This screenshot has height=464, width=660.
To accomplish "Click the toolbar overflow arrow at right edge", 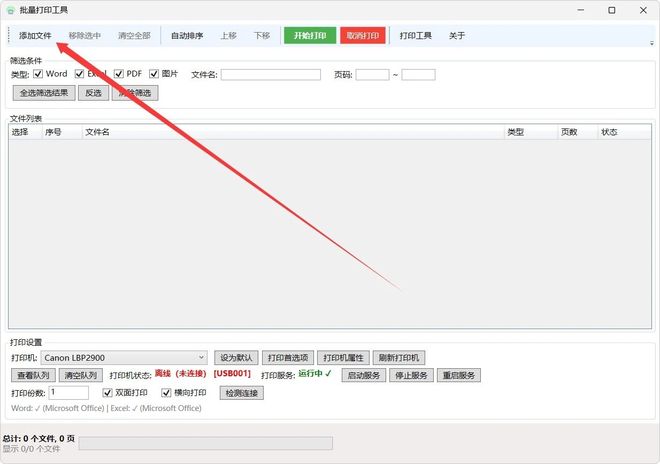I will [x=652, y=43].
